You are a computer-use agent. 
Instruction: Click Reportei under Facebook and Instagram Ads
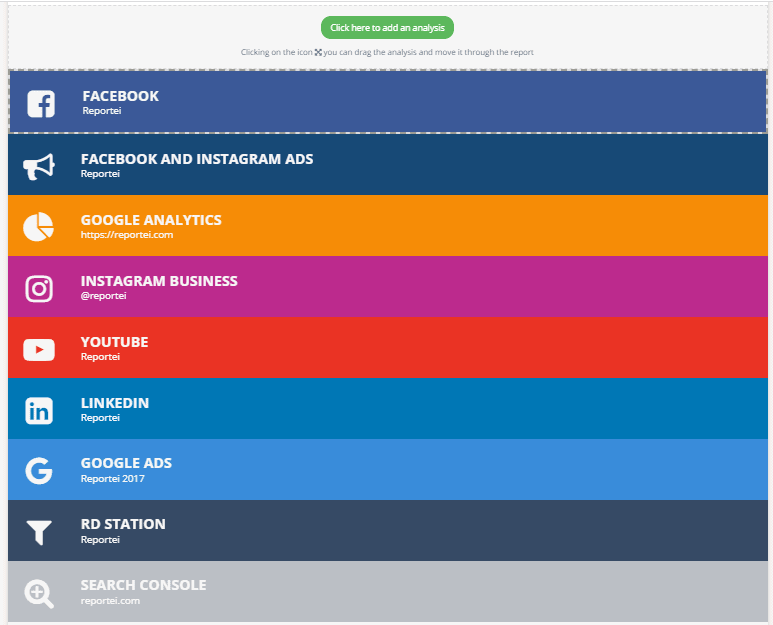click(x=100, y=174)
